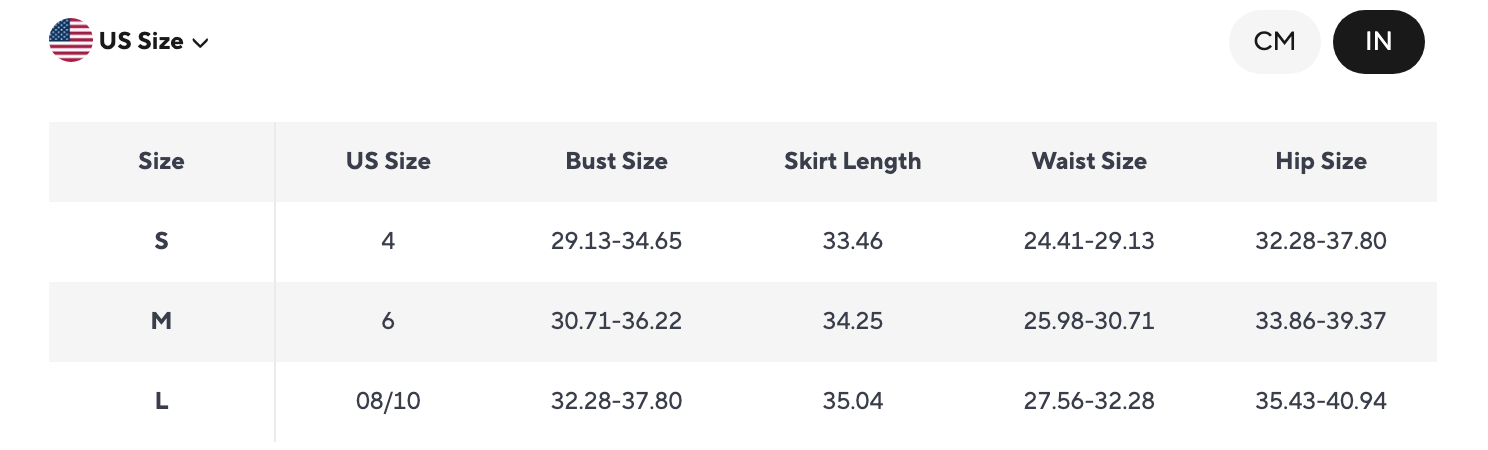Screen dimensions: 1488x450
Task: Click the Hip Size header
Action: 1321,161
